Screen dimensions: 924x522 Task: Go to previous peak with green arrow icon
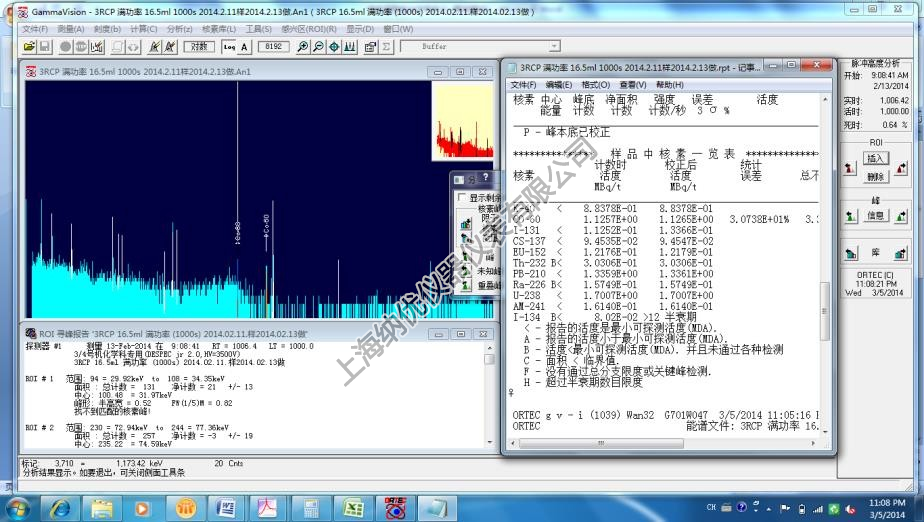pos(850,216)
